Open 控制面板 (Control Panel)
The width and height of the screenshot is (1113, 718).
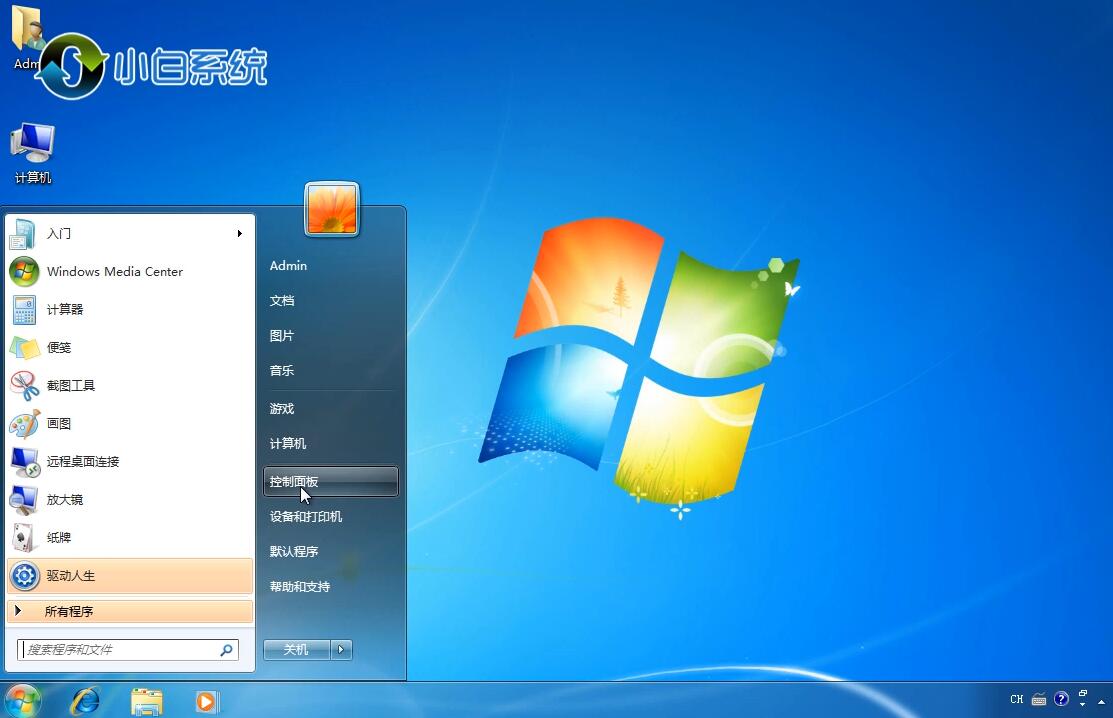(x=294, y=481)
